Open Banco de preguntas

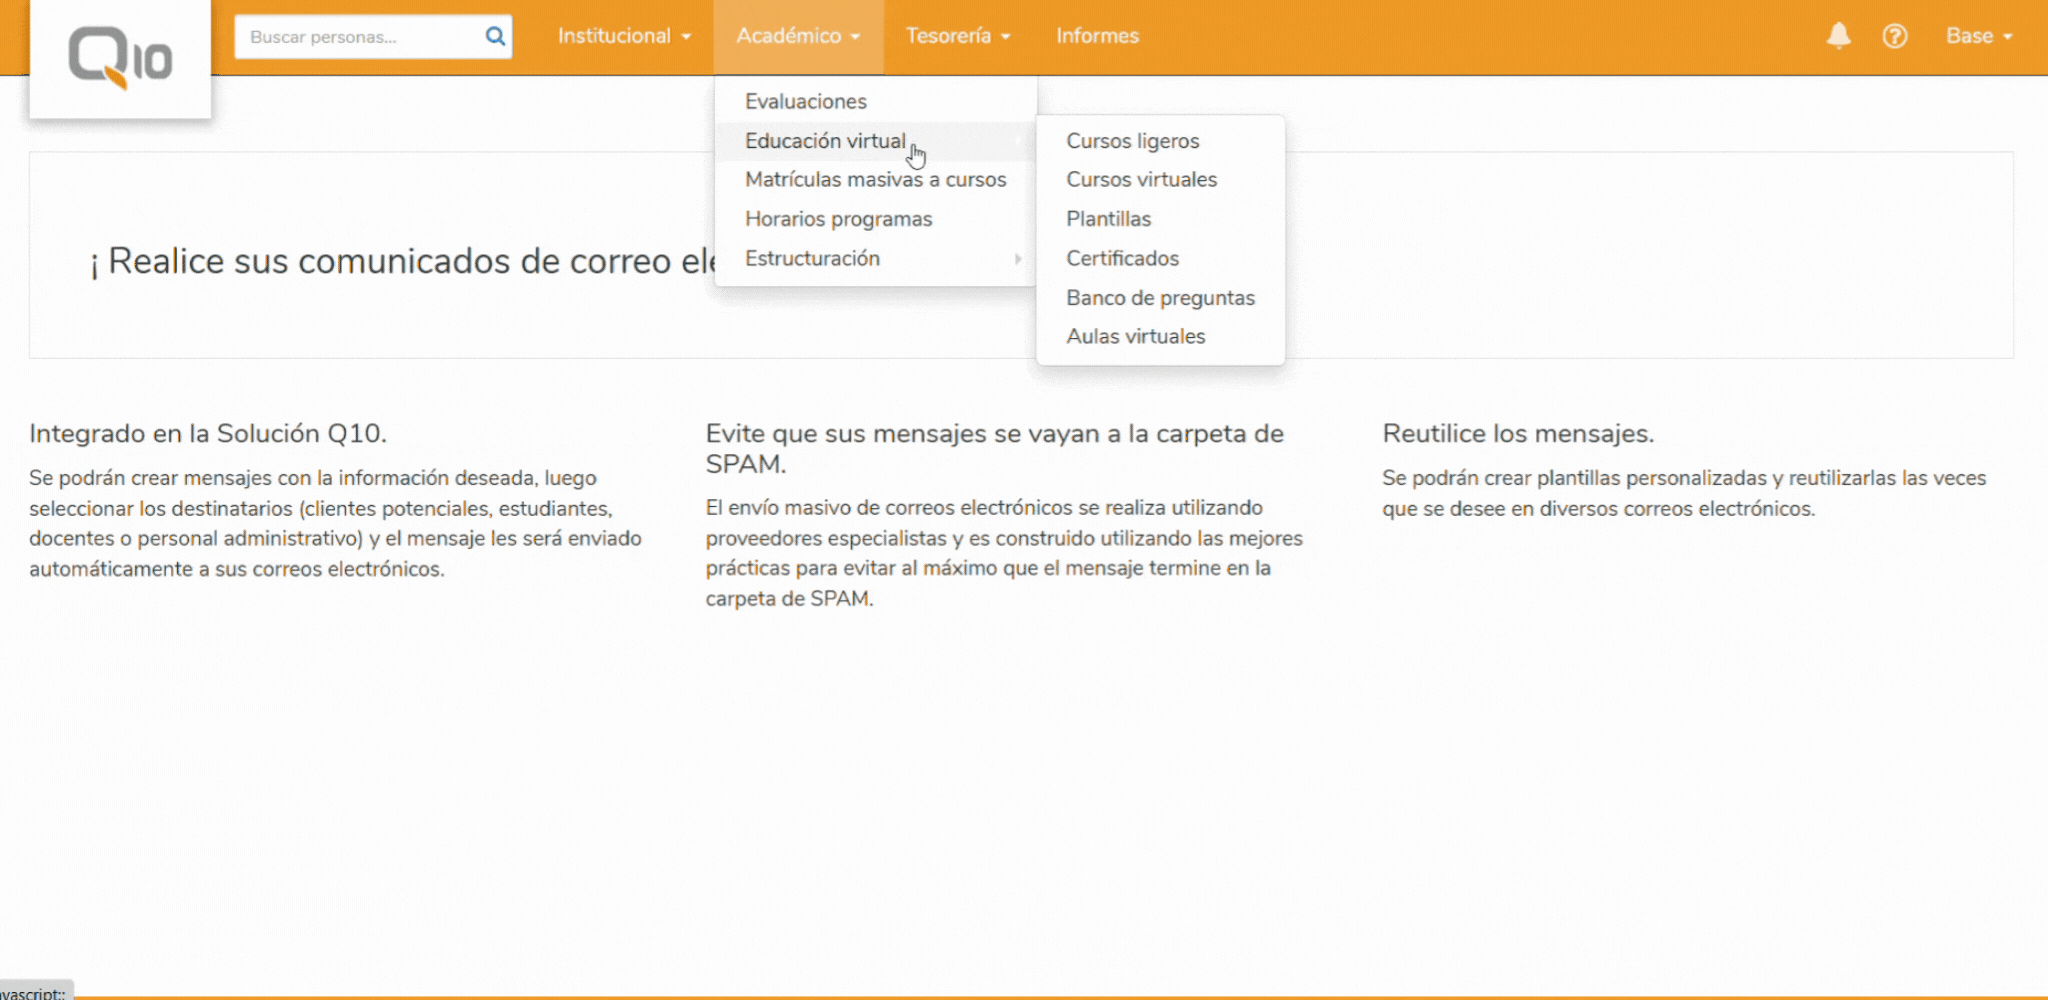1160,297
